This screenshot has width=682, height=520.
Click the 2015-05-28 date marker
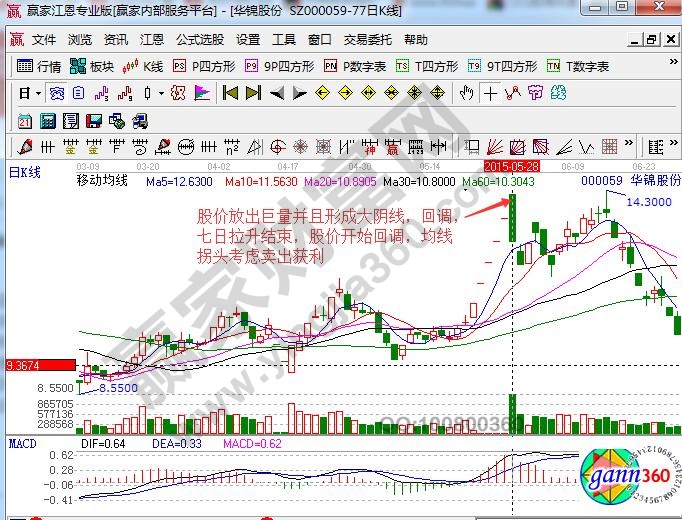[x=509, y=164]
